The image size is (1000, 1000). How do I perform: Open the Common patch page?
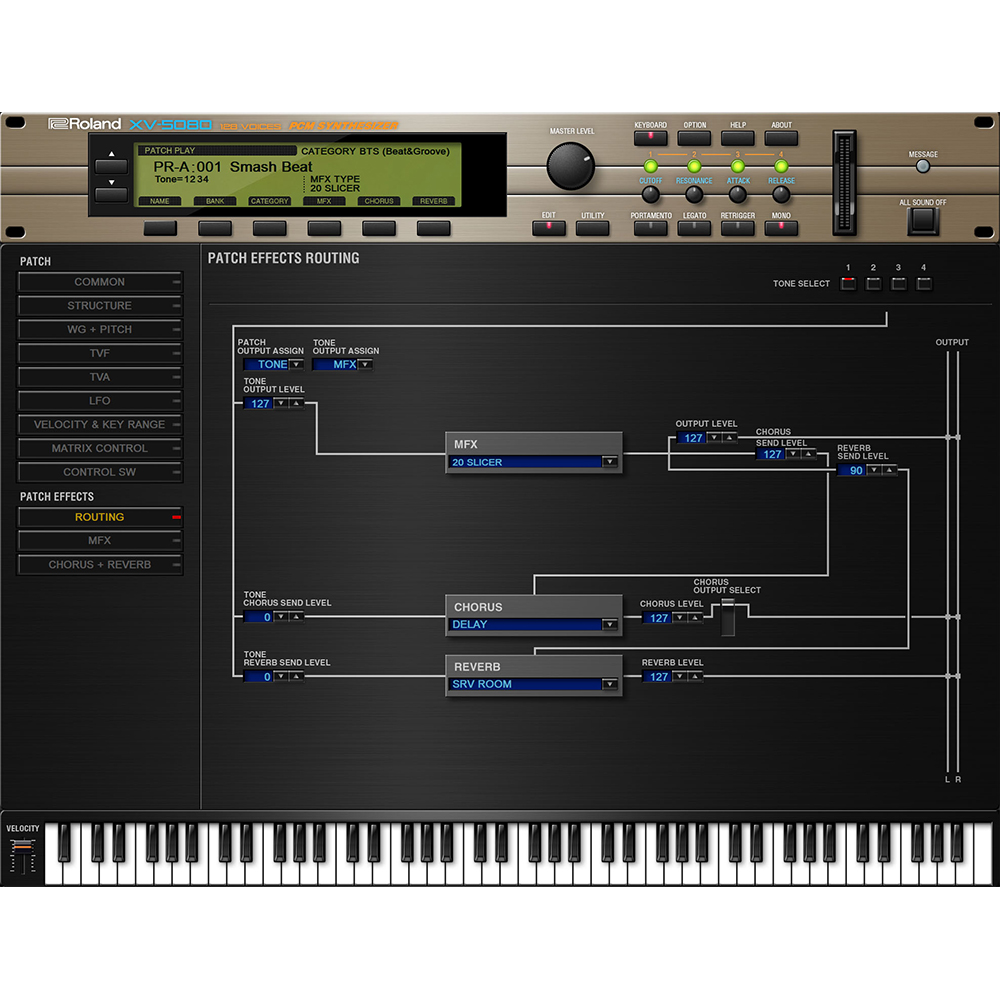[x=100, y=282]
